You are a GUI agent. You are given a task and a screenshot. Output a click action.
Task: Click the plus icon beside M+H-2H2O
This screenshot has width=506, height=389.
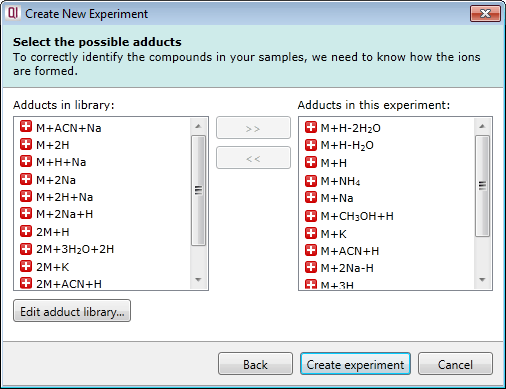pos(311,127)
